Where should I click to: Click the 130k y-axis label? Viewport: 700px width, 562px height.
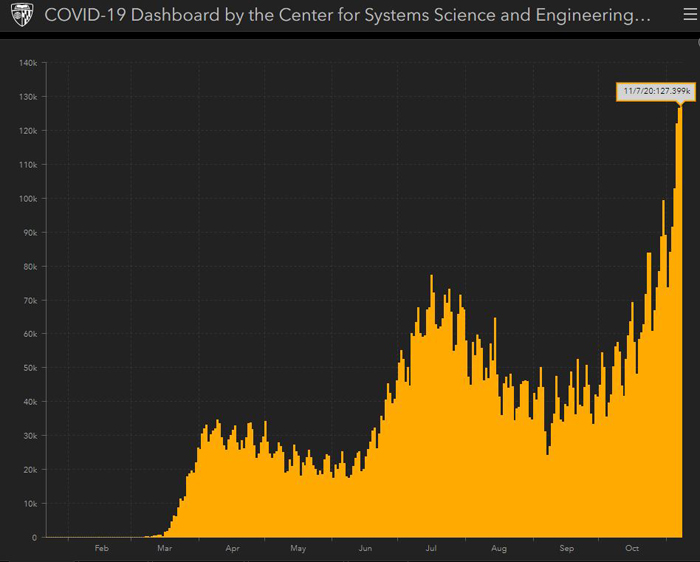coord(28,97)
